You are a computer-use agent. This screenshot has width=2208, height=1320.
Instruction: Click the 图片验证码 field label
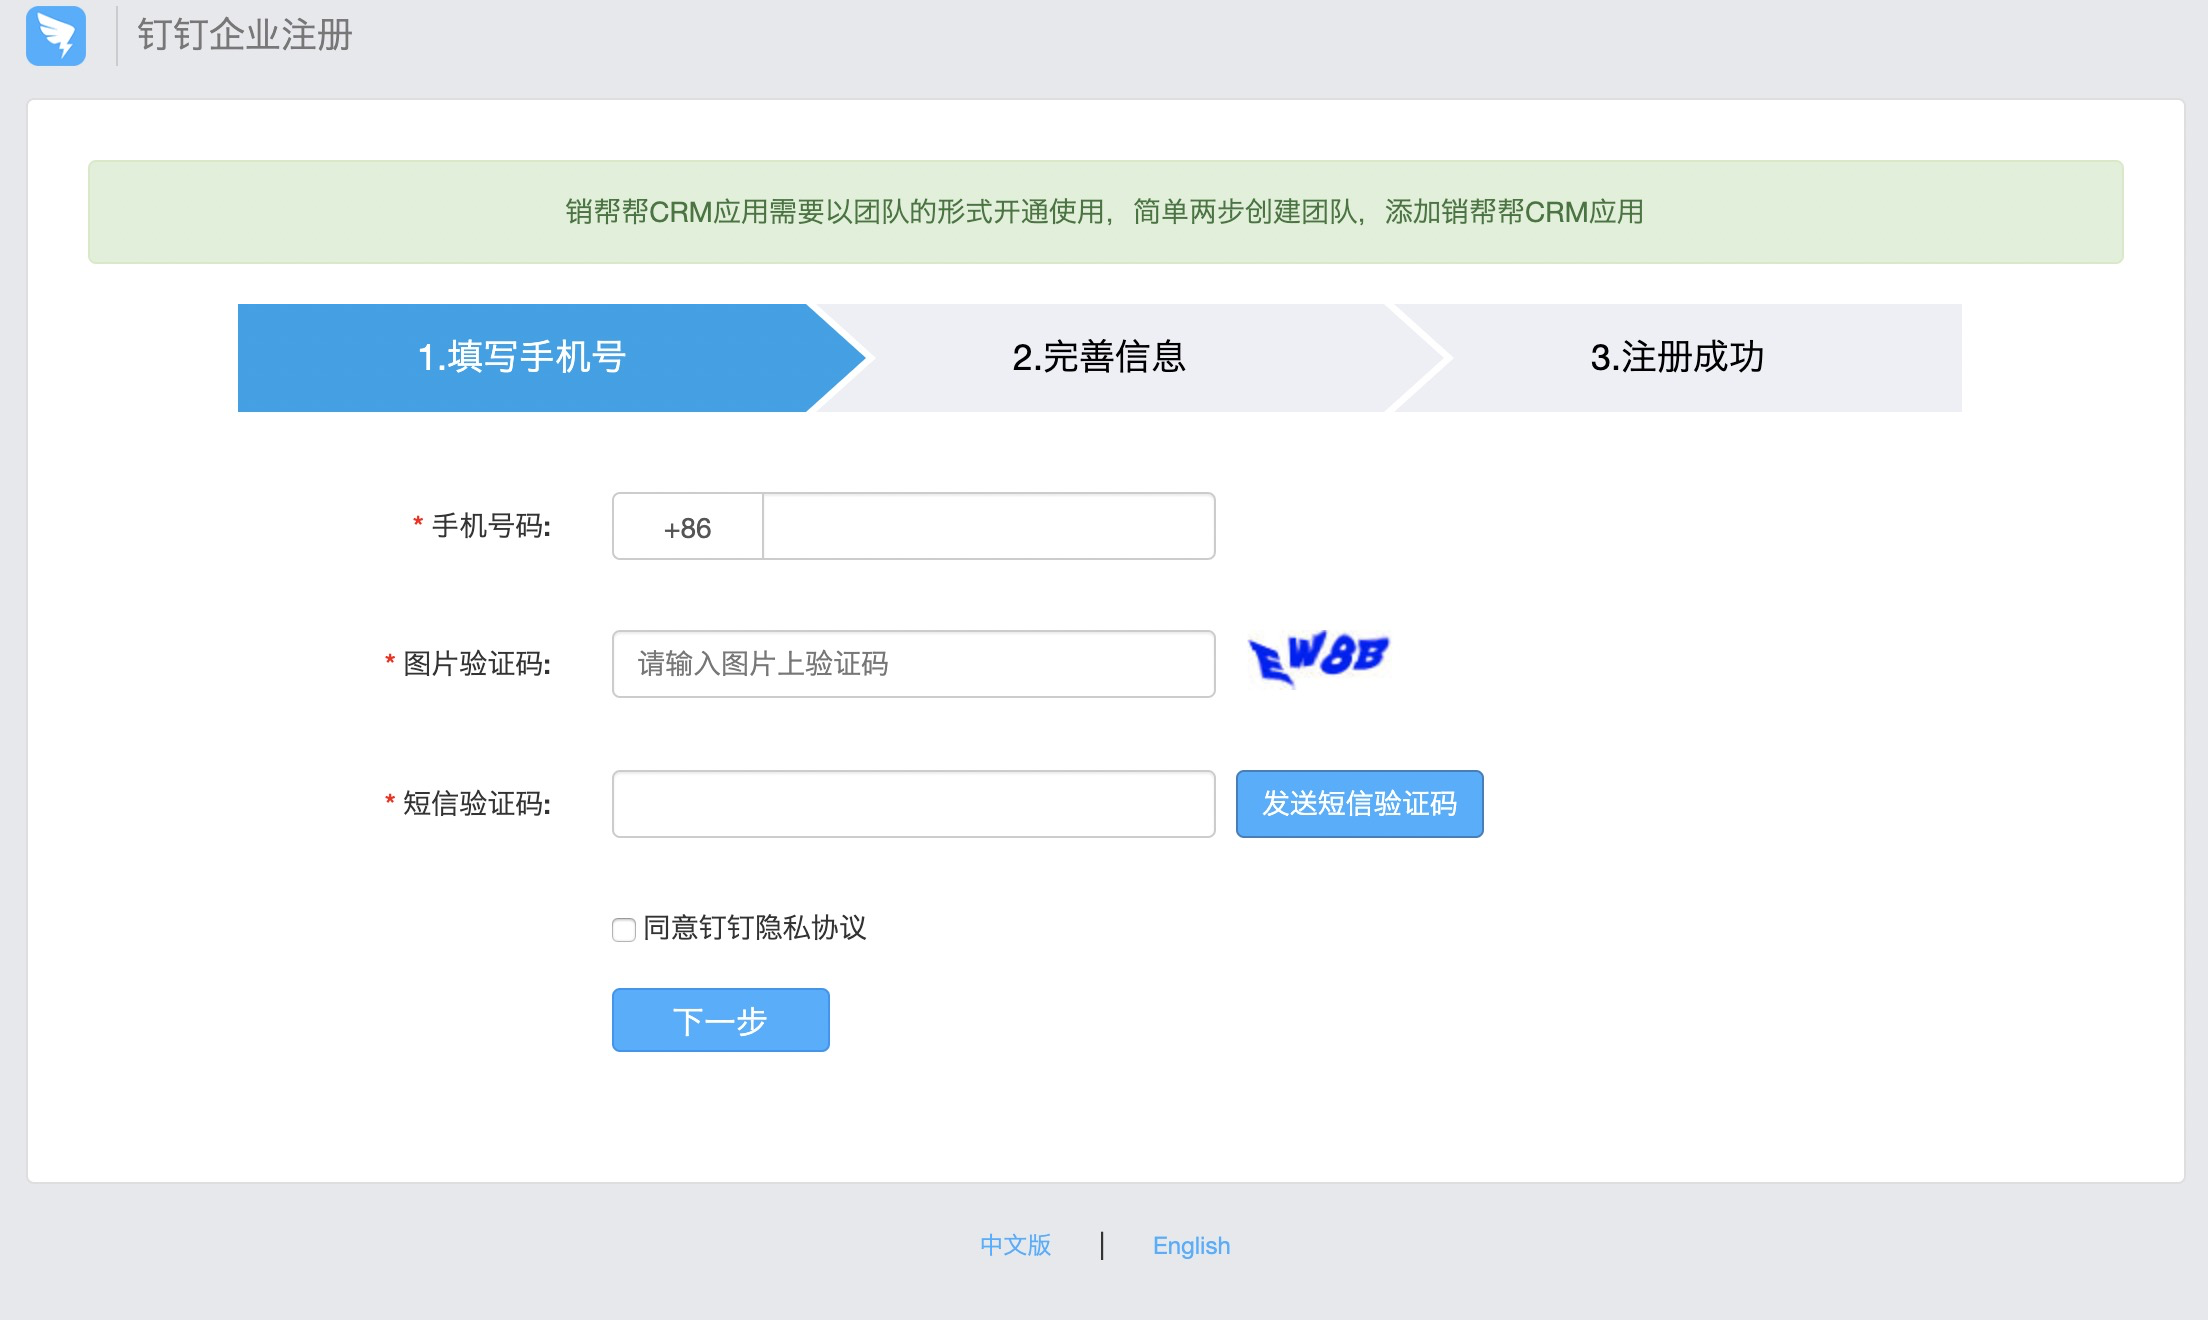coord(476,664)
